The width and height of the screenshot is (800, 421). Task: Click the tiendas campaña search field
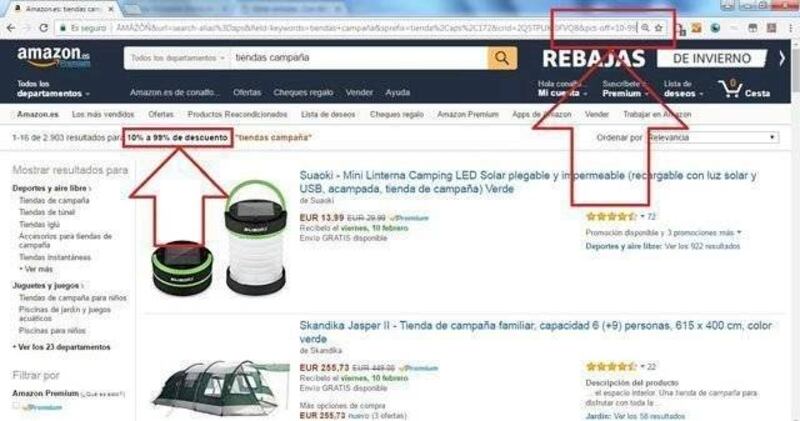point(358,58)
